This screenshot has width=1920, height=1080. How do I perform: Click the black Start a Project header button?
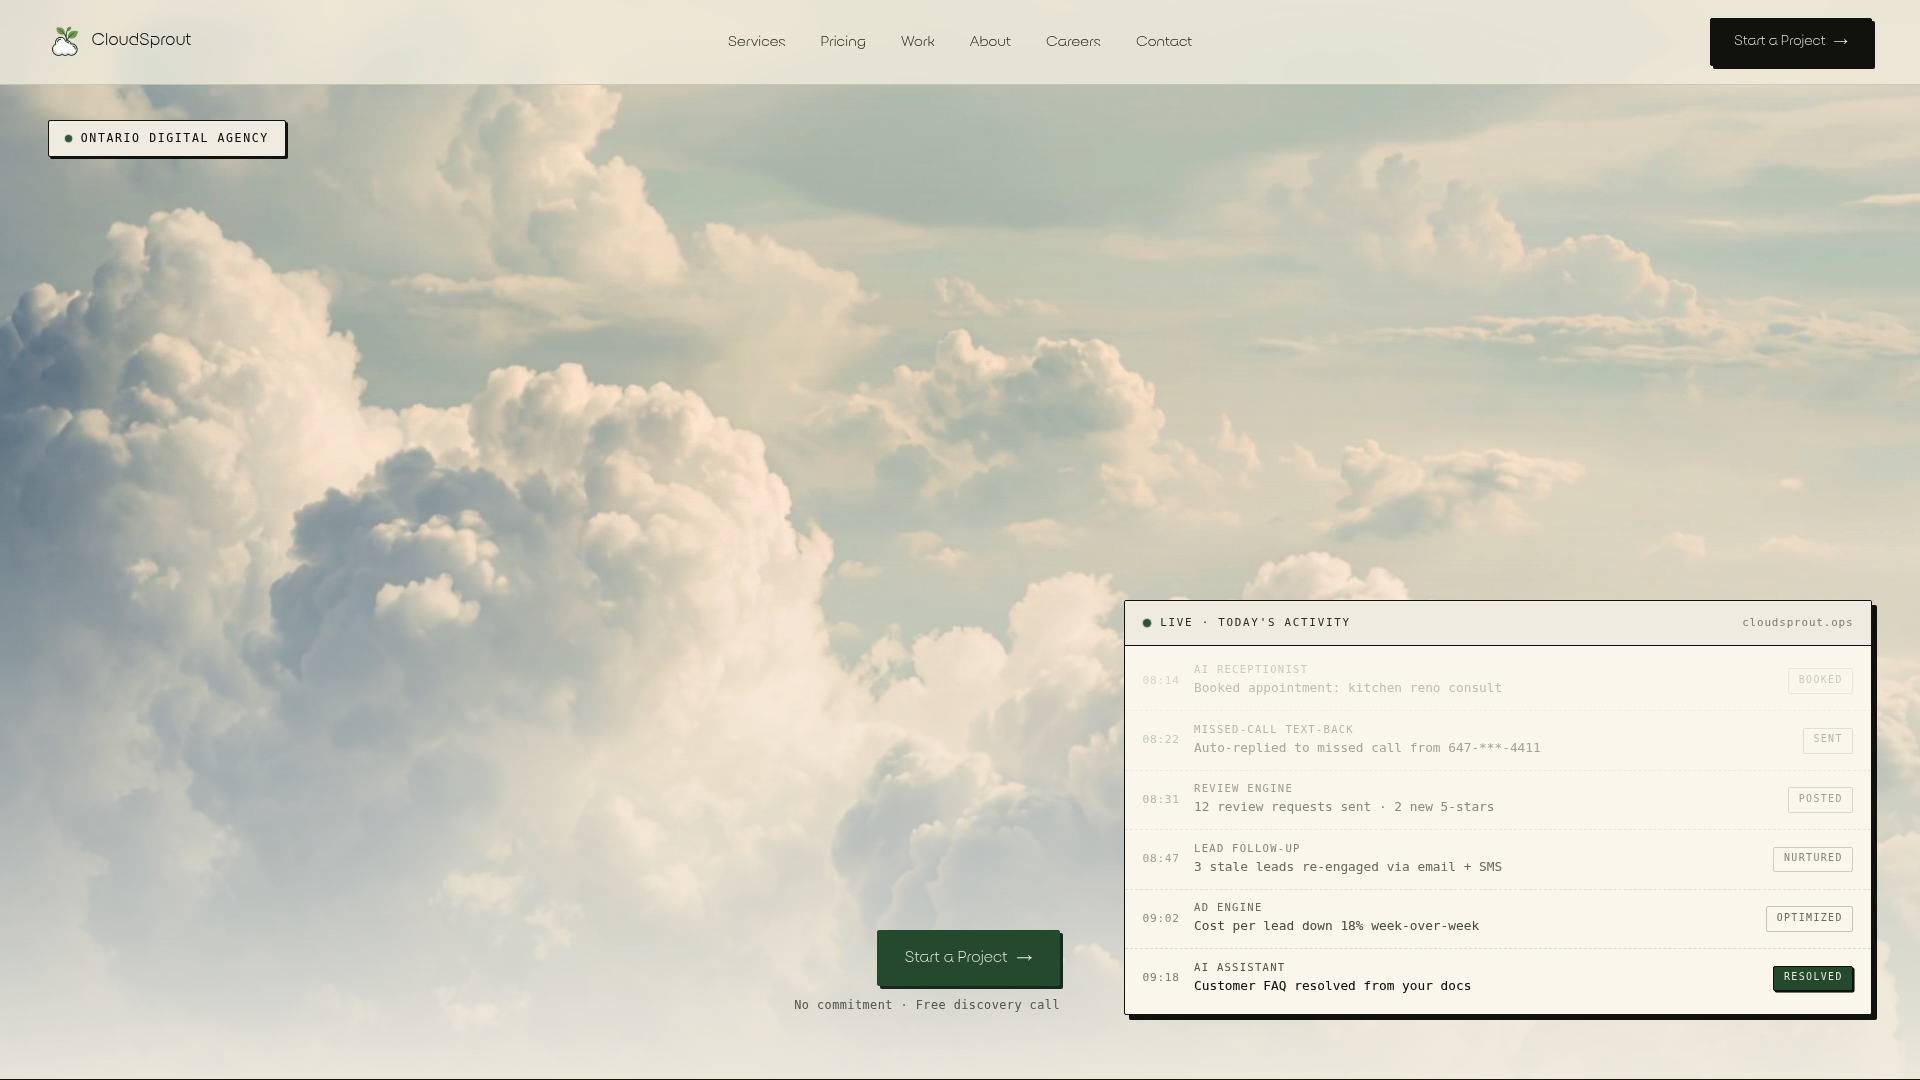coord(1791,42)
